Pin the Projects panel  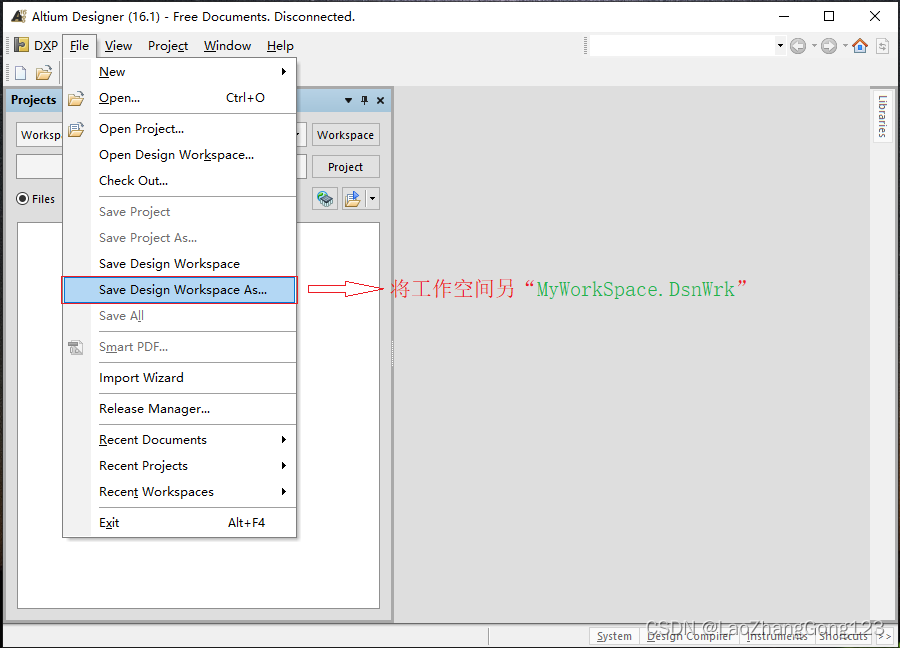[364, 100]
